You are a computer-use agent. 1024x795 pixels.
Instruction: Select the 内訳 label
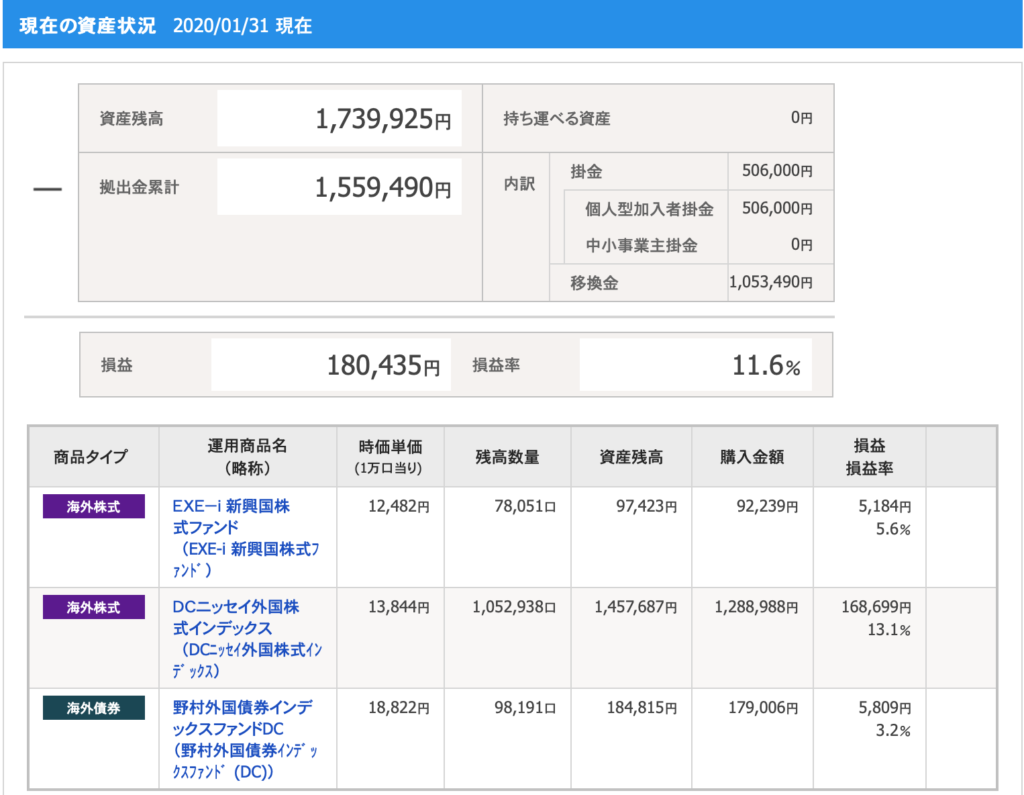click(519, 184)
